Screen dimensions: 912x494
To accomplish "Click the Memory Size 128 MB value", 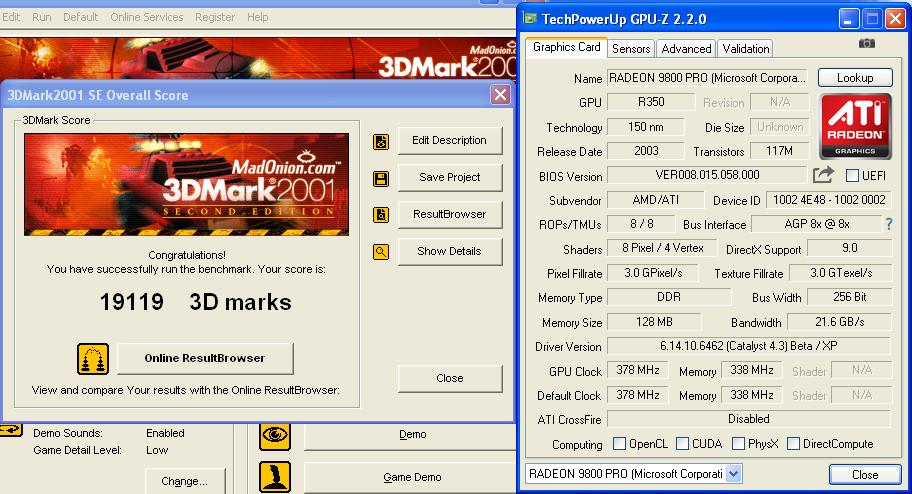I will 654,322.
